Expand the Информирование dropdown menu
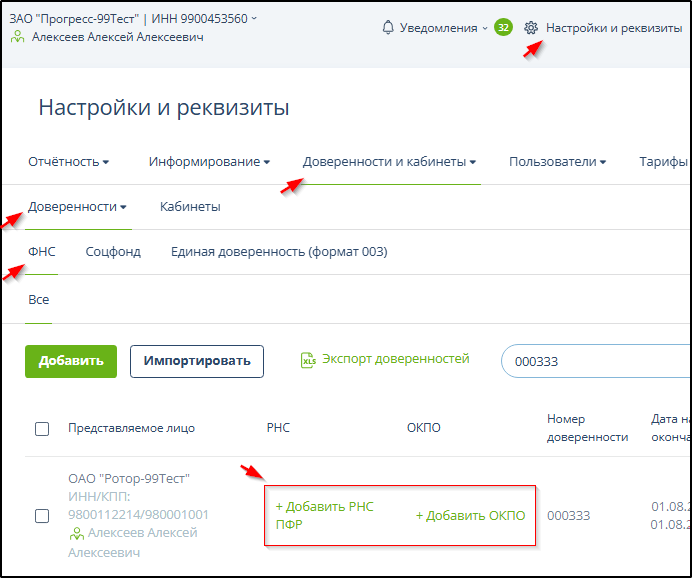692x578 pixels. point(209,162)
